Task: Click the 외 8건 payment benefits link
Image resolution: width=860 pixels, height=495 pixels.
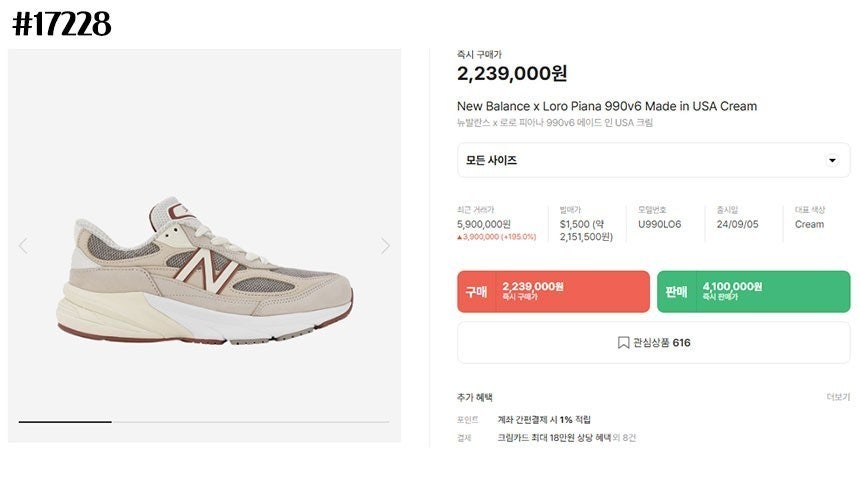Action: (625, 438)
